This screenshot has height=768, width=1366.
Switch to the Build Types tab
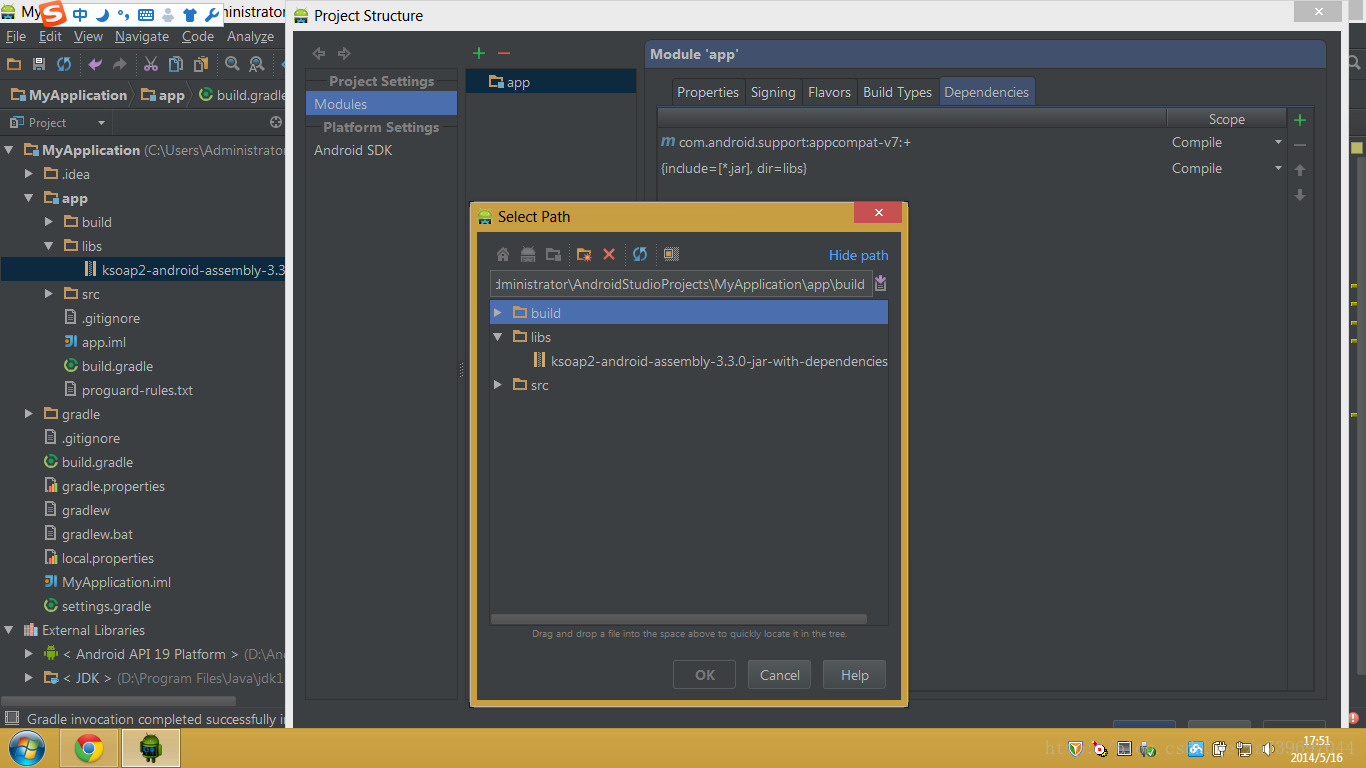click(897, 92)
